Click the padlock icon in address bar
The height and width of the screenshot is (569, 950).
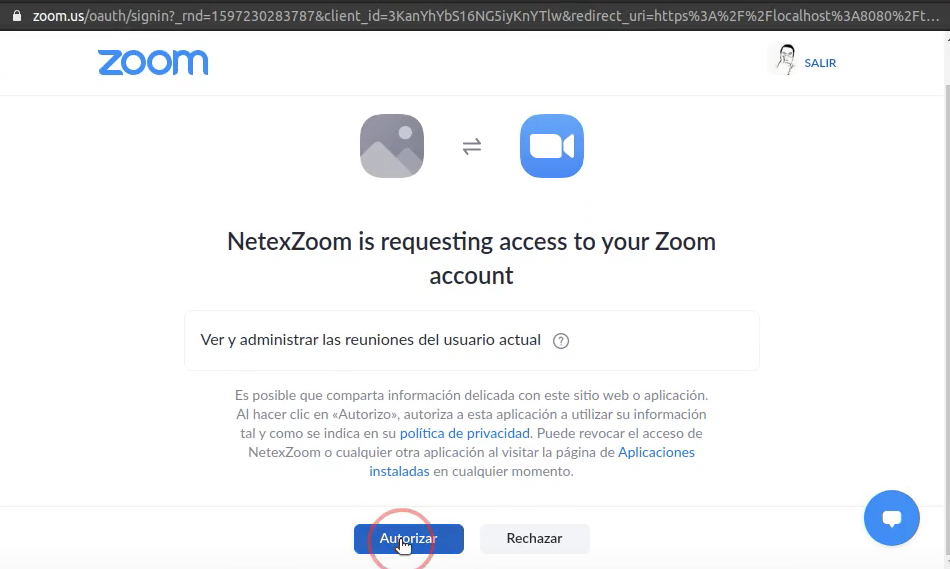[x=15, y=17]
